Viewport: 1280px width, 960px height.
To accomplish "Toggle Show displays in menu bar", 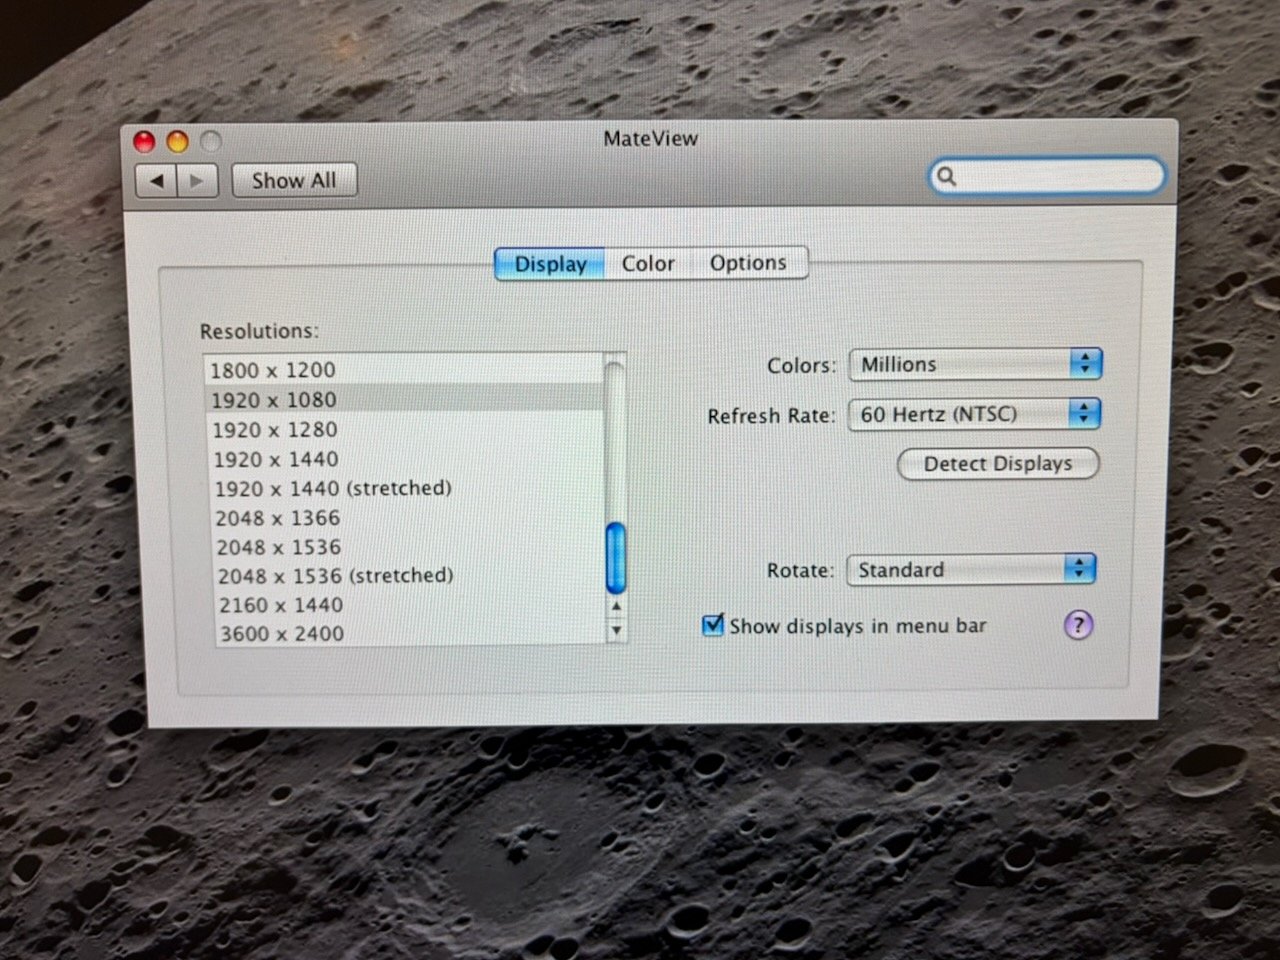I will (x=713, y=625).
